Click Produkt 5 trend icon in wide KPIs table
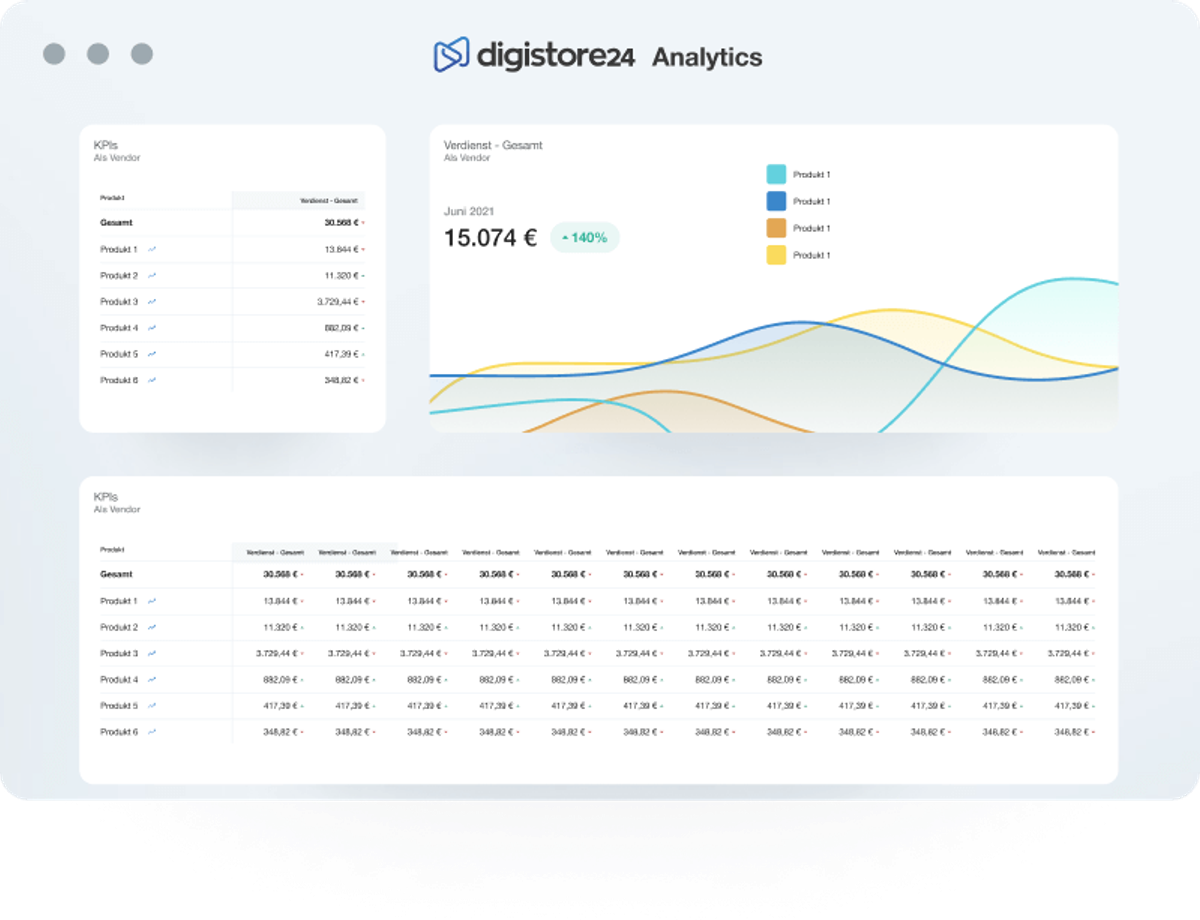 pyautogui.click(x=152, y=706)
